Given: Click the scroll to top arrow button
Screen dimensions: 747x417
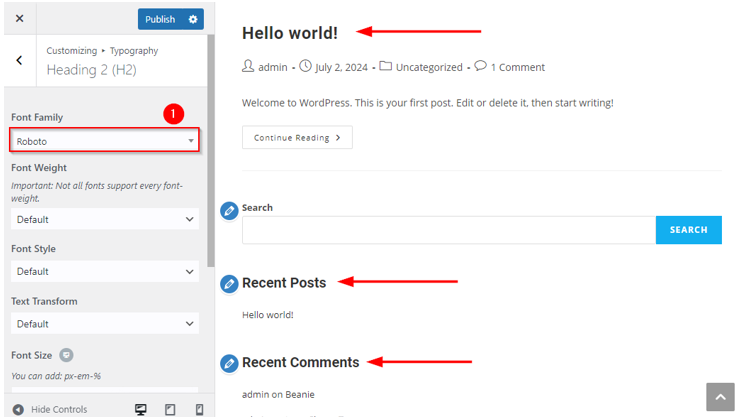Looking at the screenshot, I should [x=720, y=397].
